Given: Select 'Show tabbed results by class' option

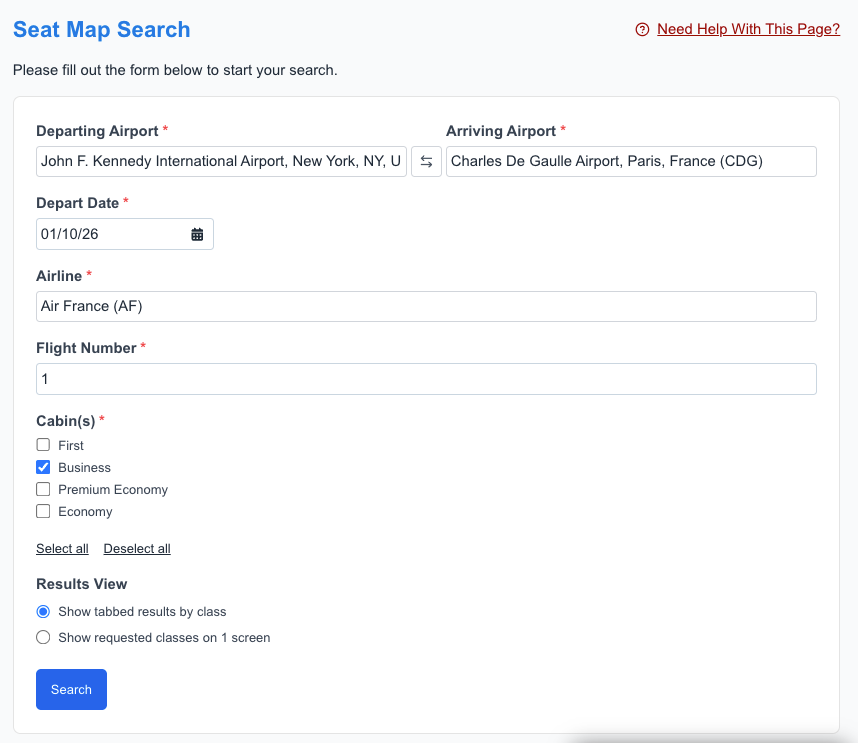Looking at the screenshot, I should point(43,611).
